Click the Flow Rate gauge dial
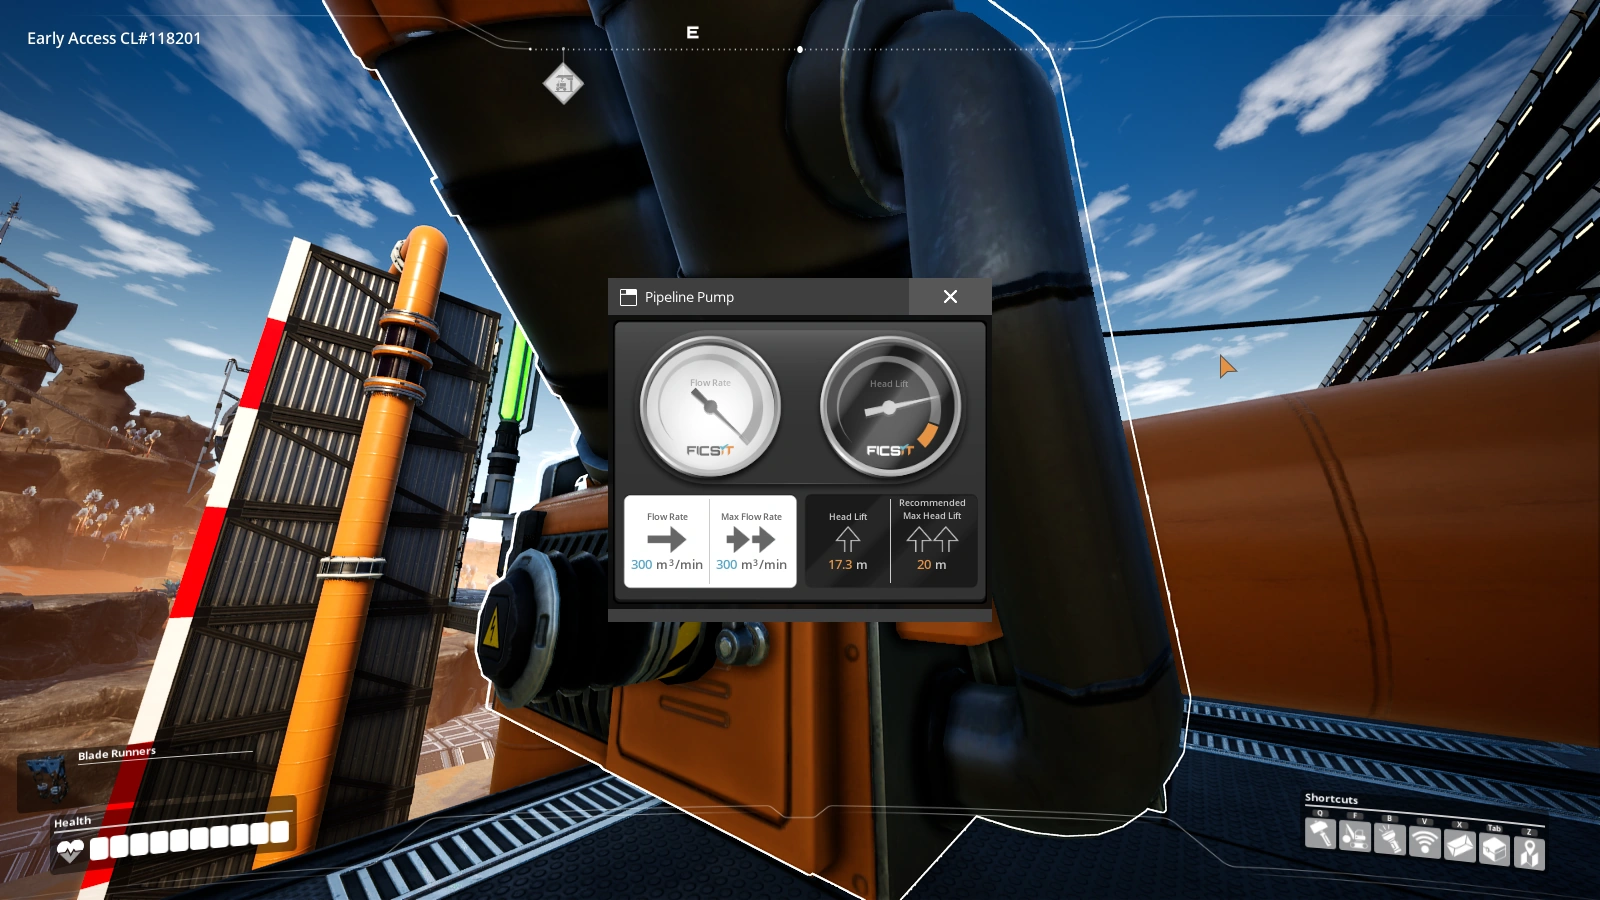This screenshot has height=900, width=1600. click(710, 408)
